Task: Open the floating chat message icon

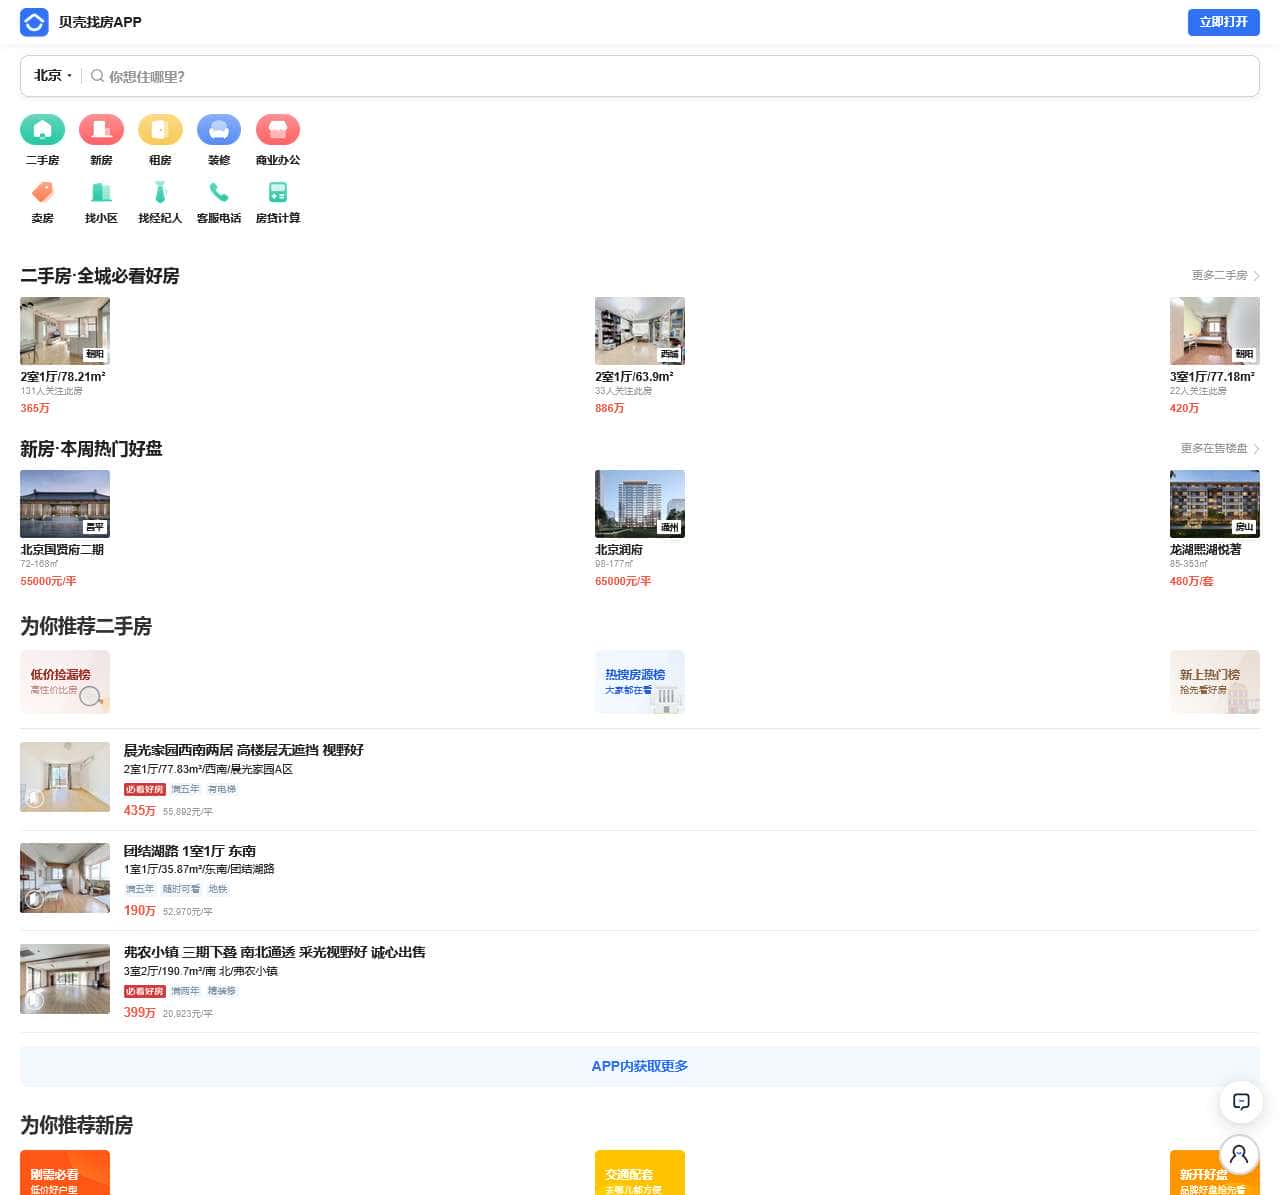Action: [x=1240, y=1102]
